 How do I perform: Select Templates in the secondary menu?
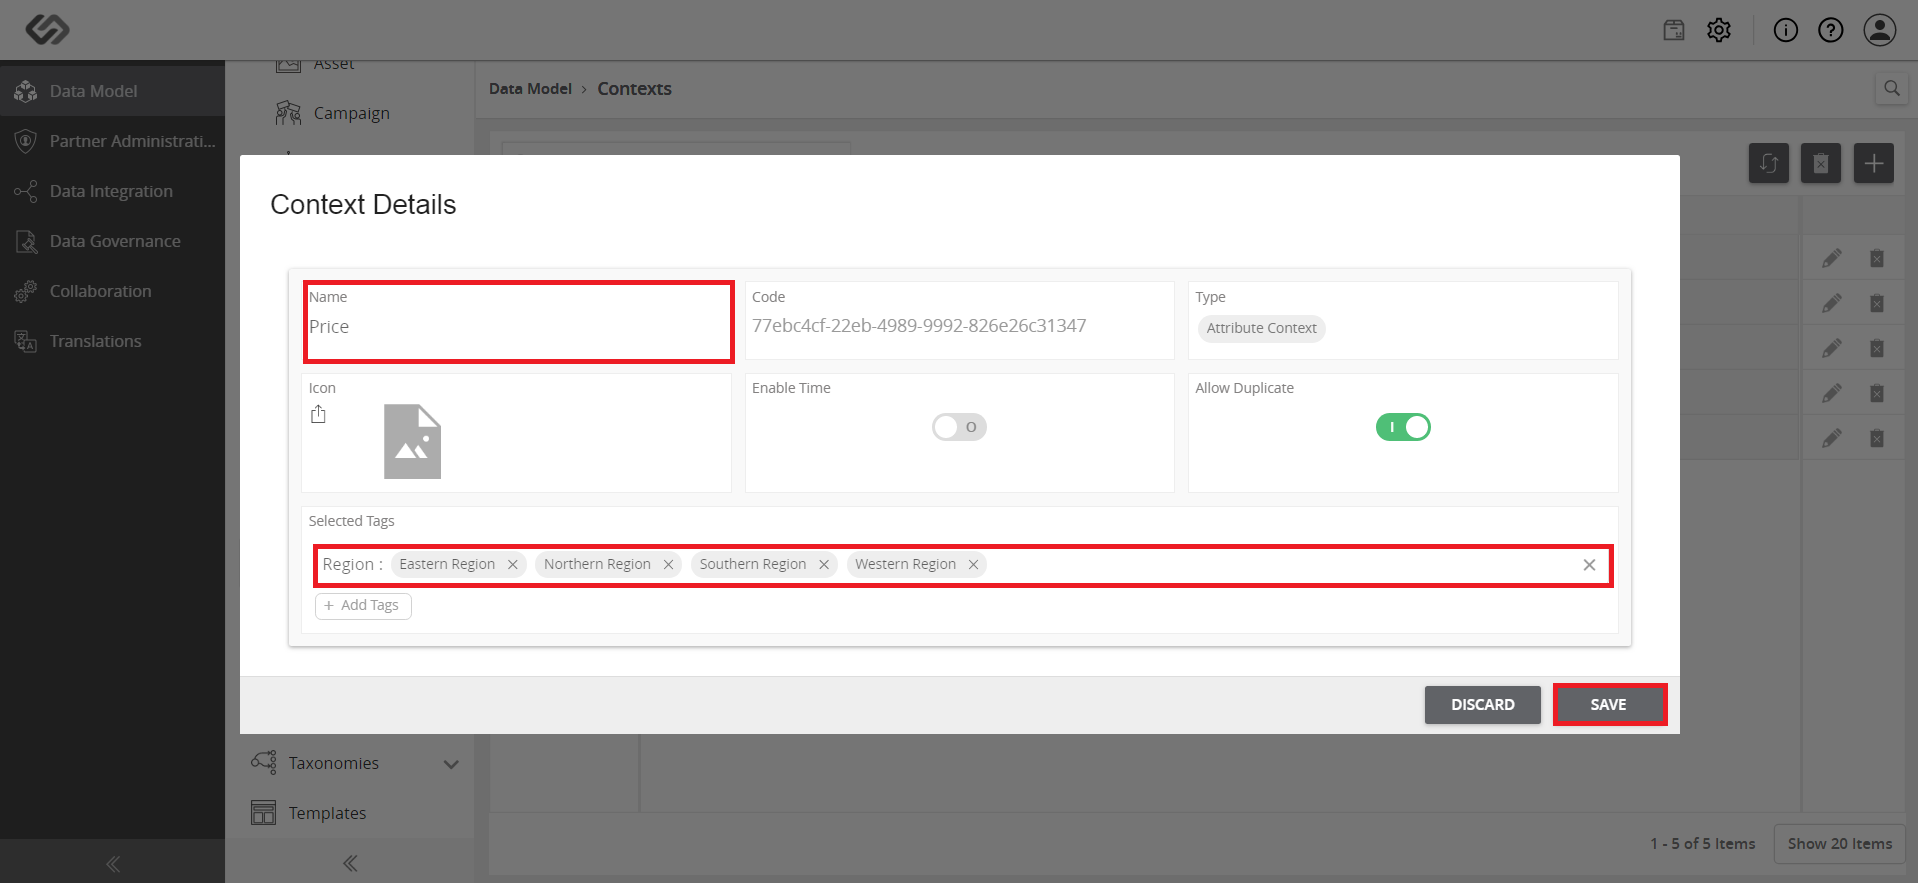(x=327, y=813)
